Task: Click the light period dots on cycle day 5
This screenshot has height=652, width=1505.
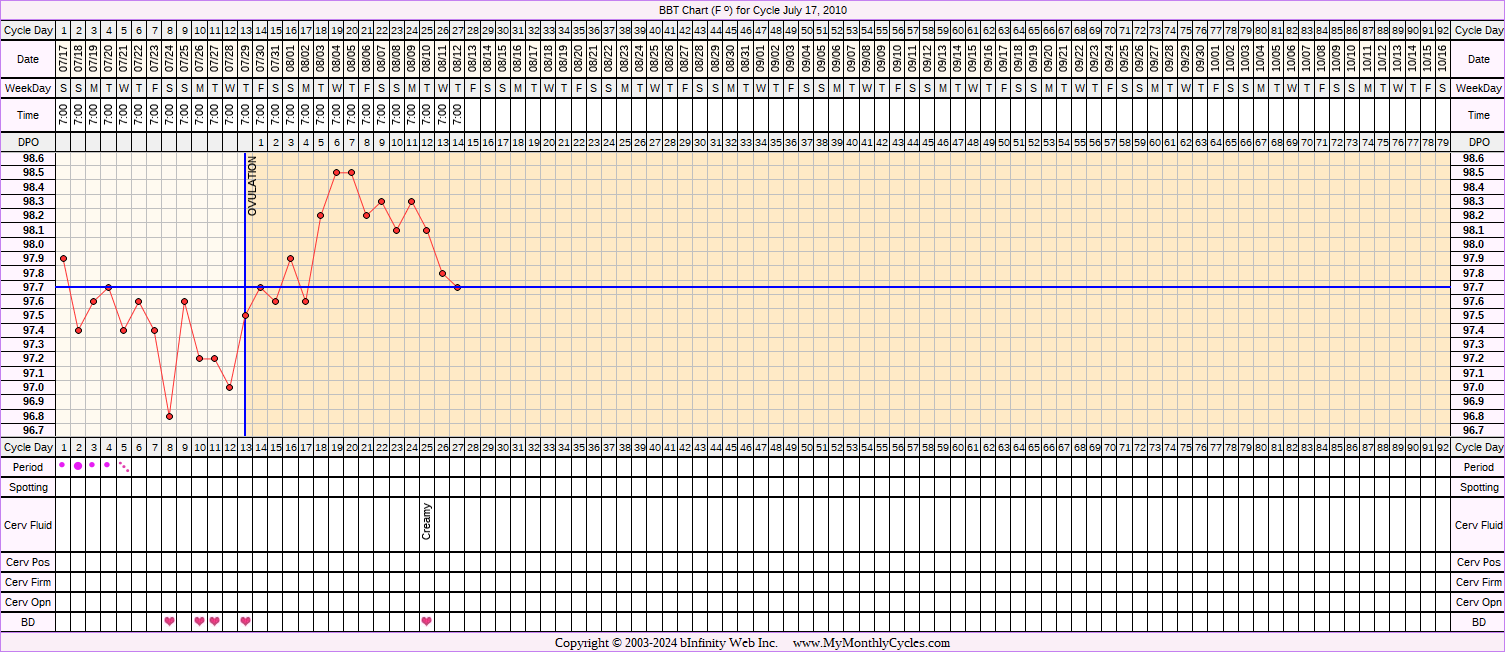Action: point(124,466)
